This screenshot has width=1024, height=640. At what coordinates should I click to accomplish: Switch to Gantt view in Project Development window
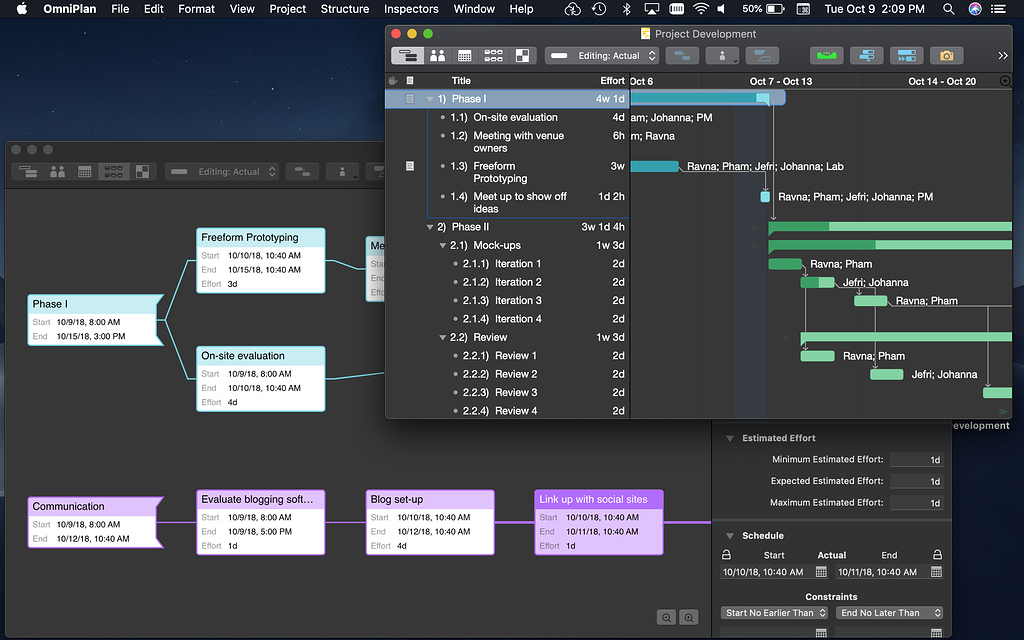[x=408, y=56]
